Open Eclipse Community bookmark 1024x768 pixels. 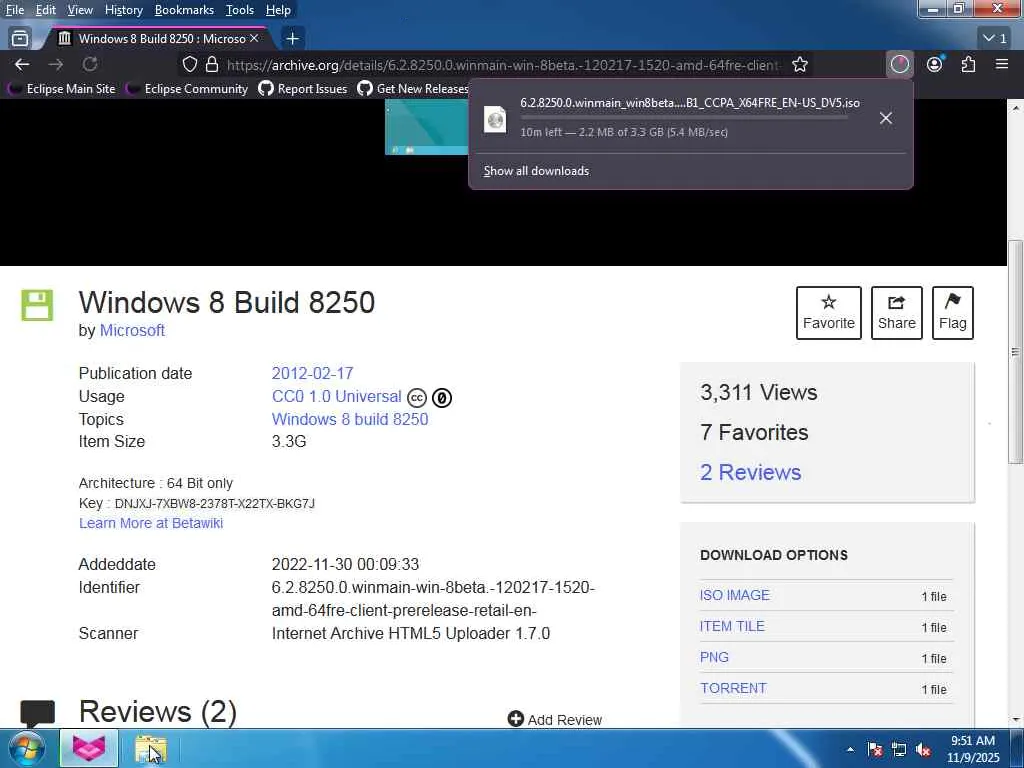(x=188, y=88)
